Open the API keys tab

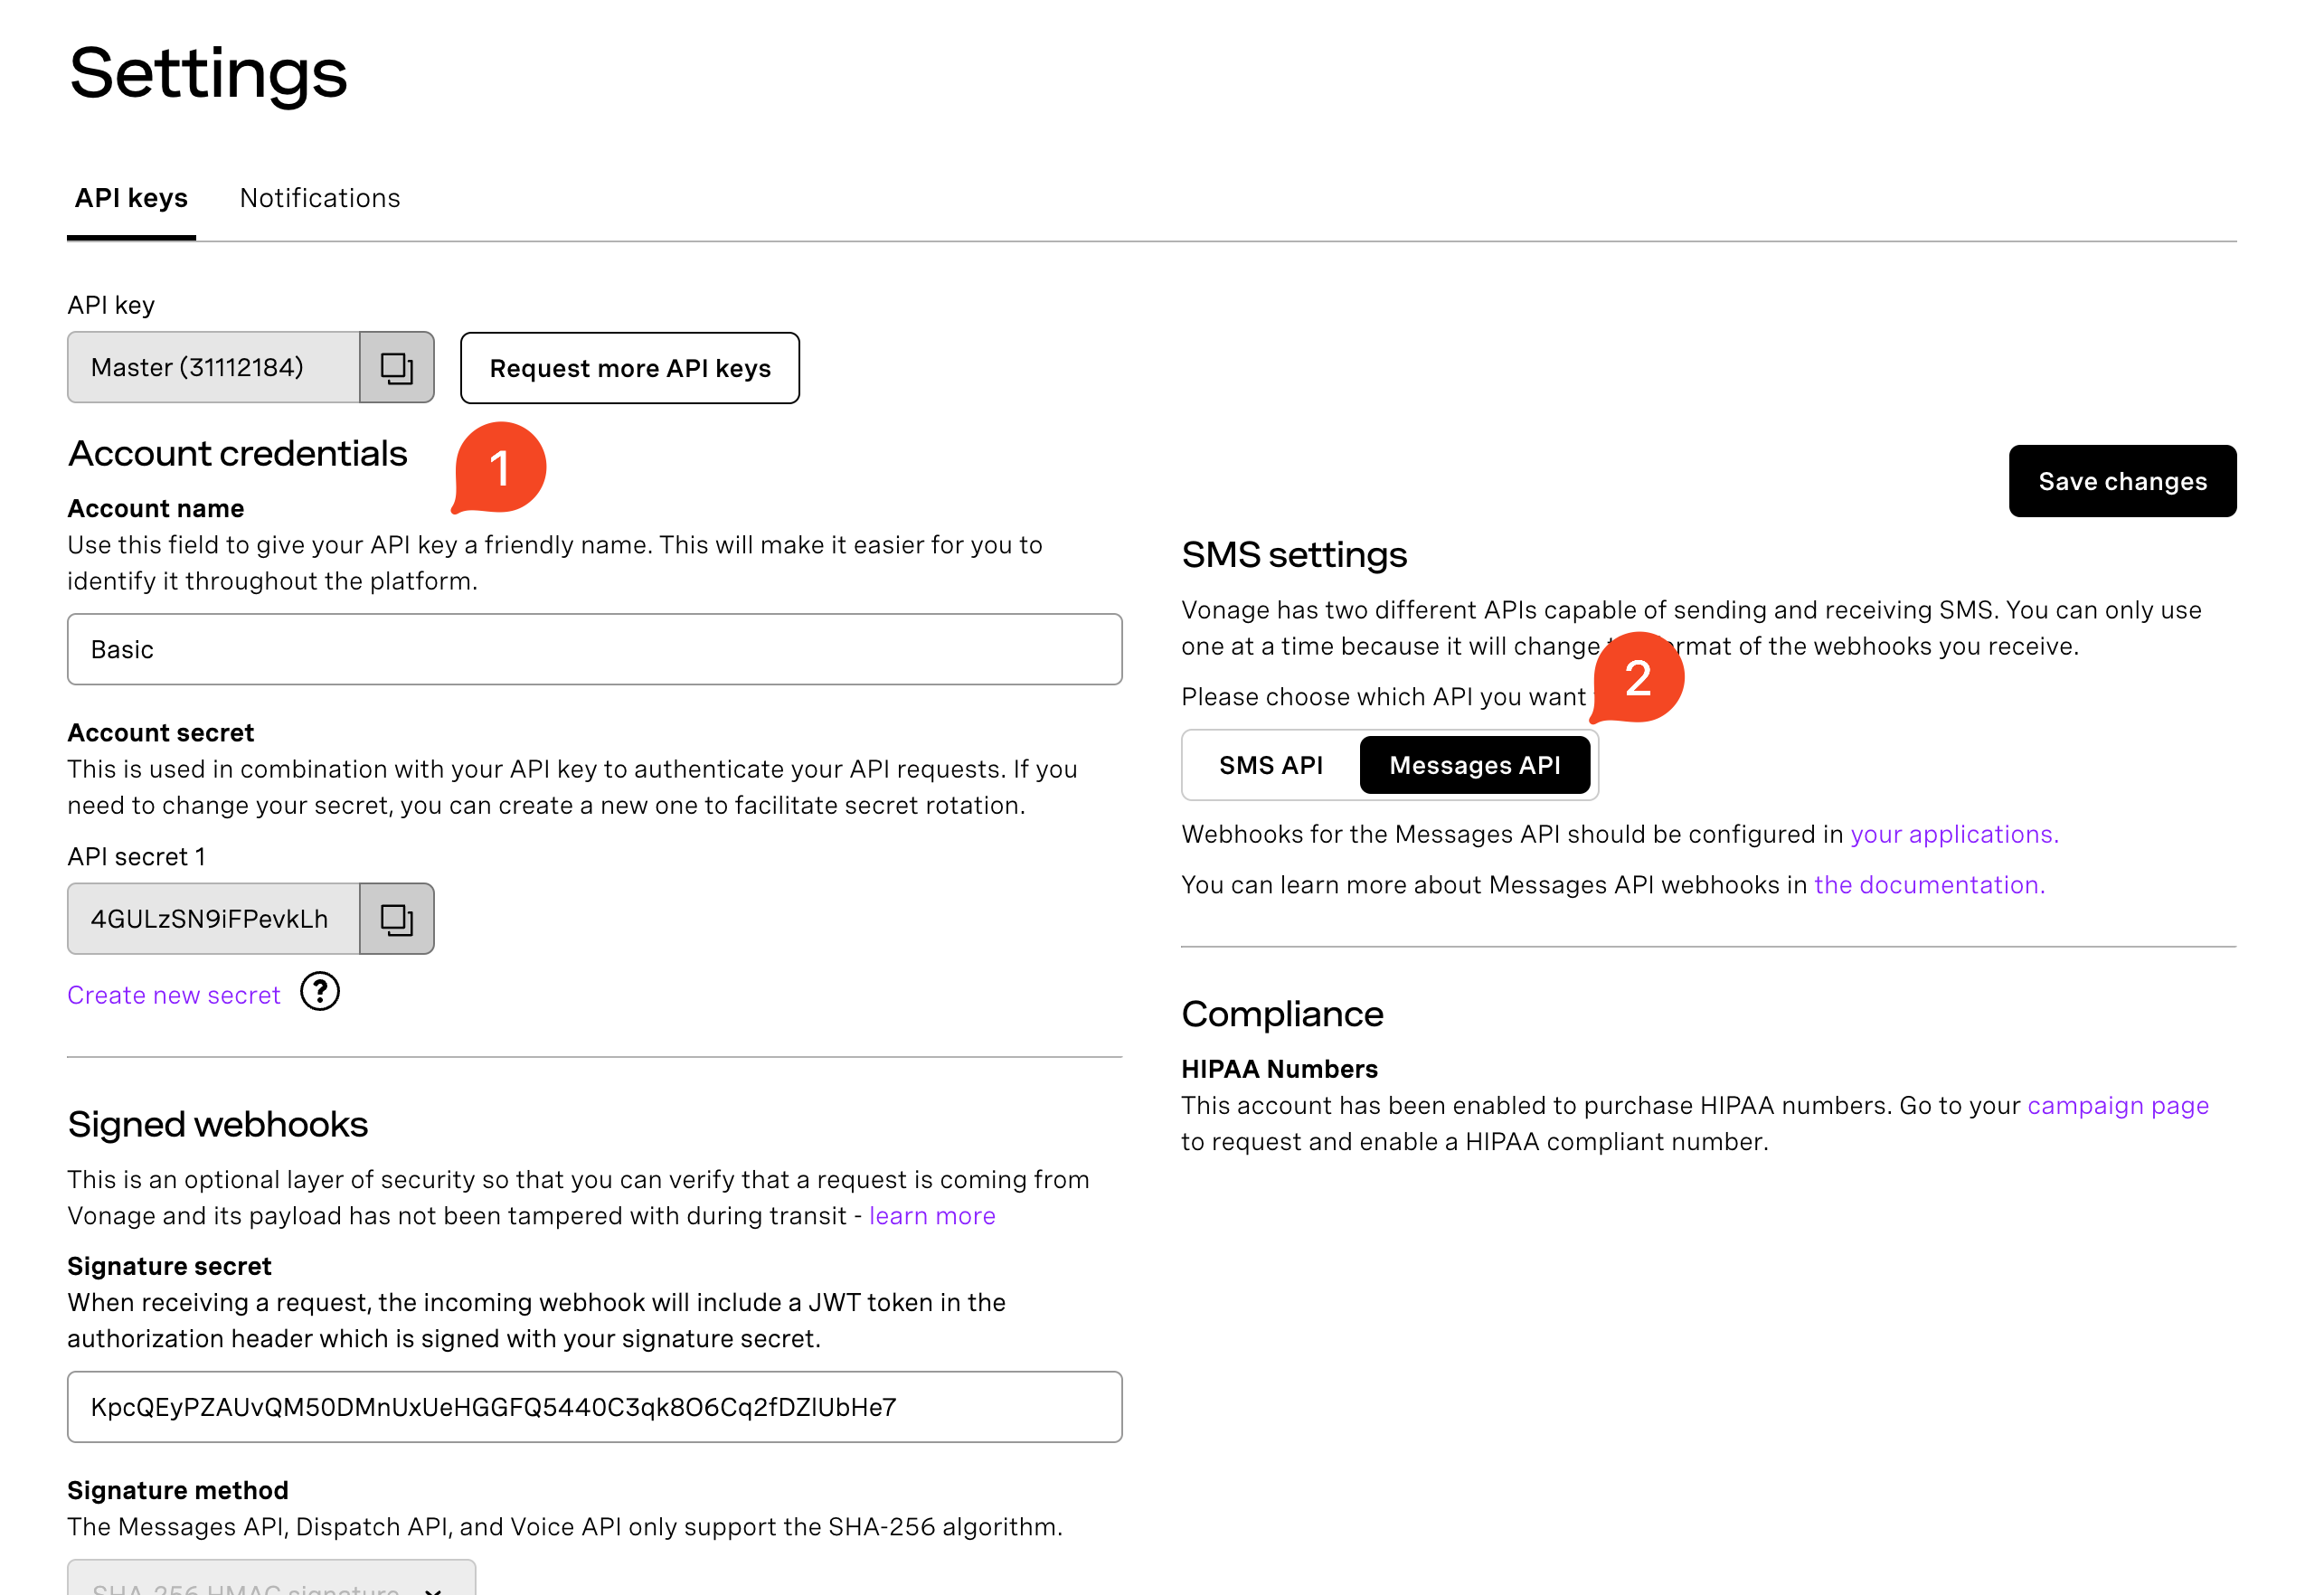pos(131,198)
